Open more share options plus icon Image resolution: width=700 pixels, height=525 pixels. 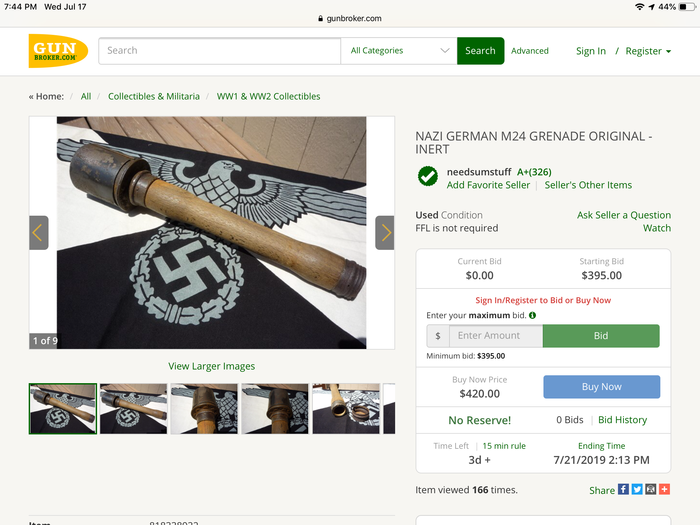664,490
